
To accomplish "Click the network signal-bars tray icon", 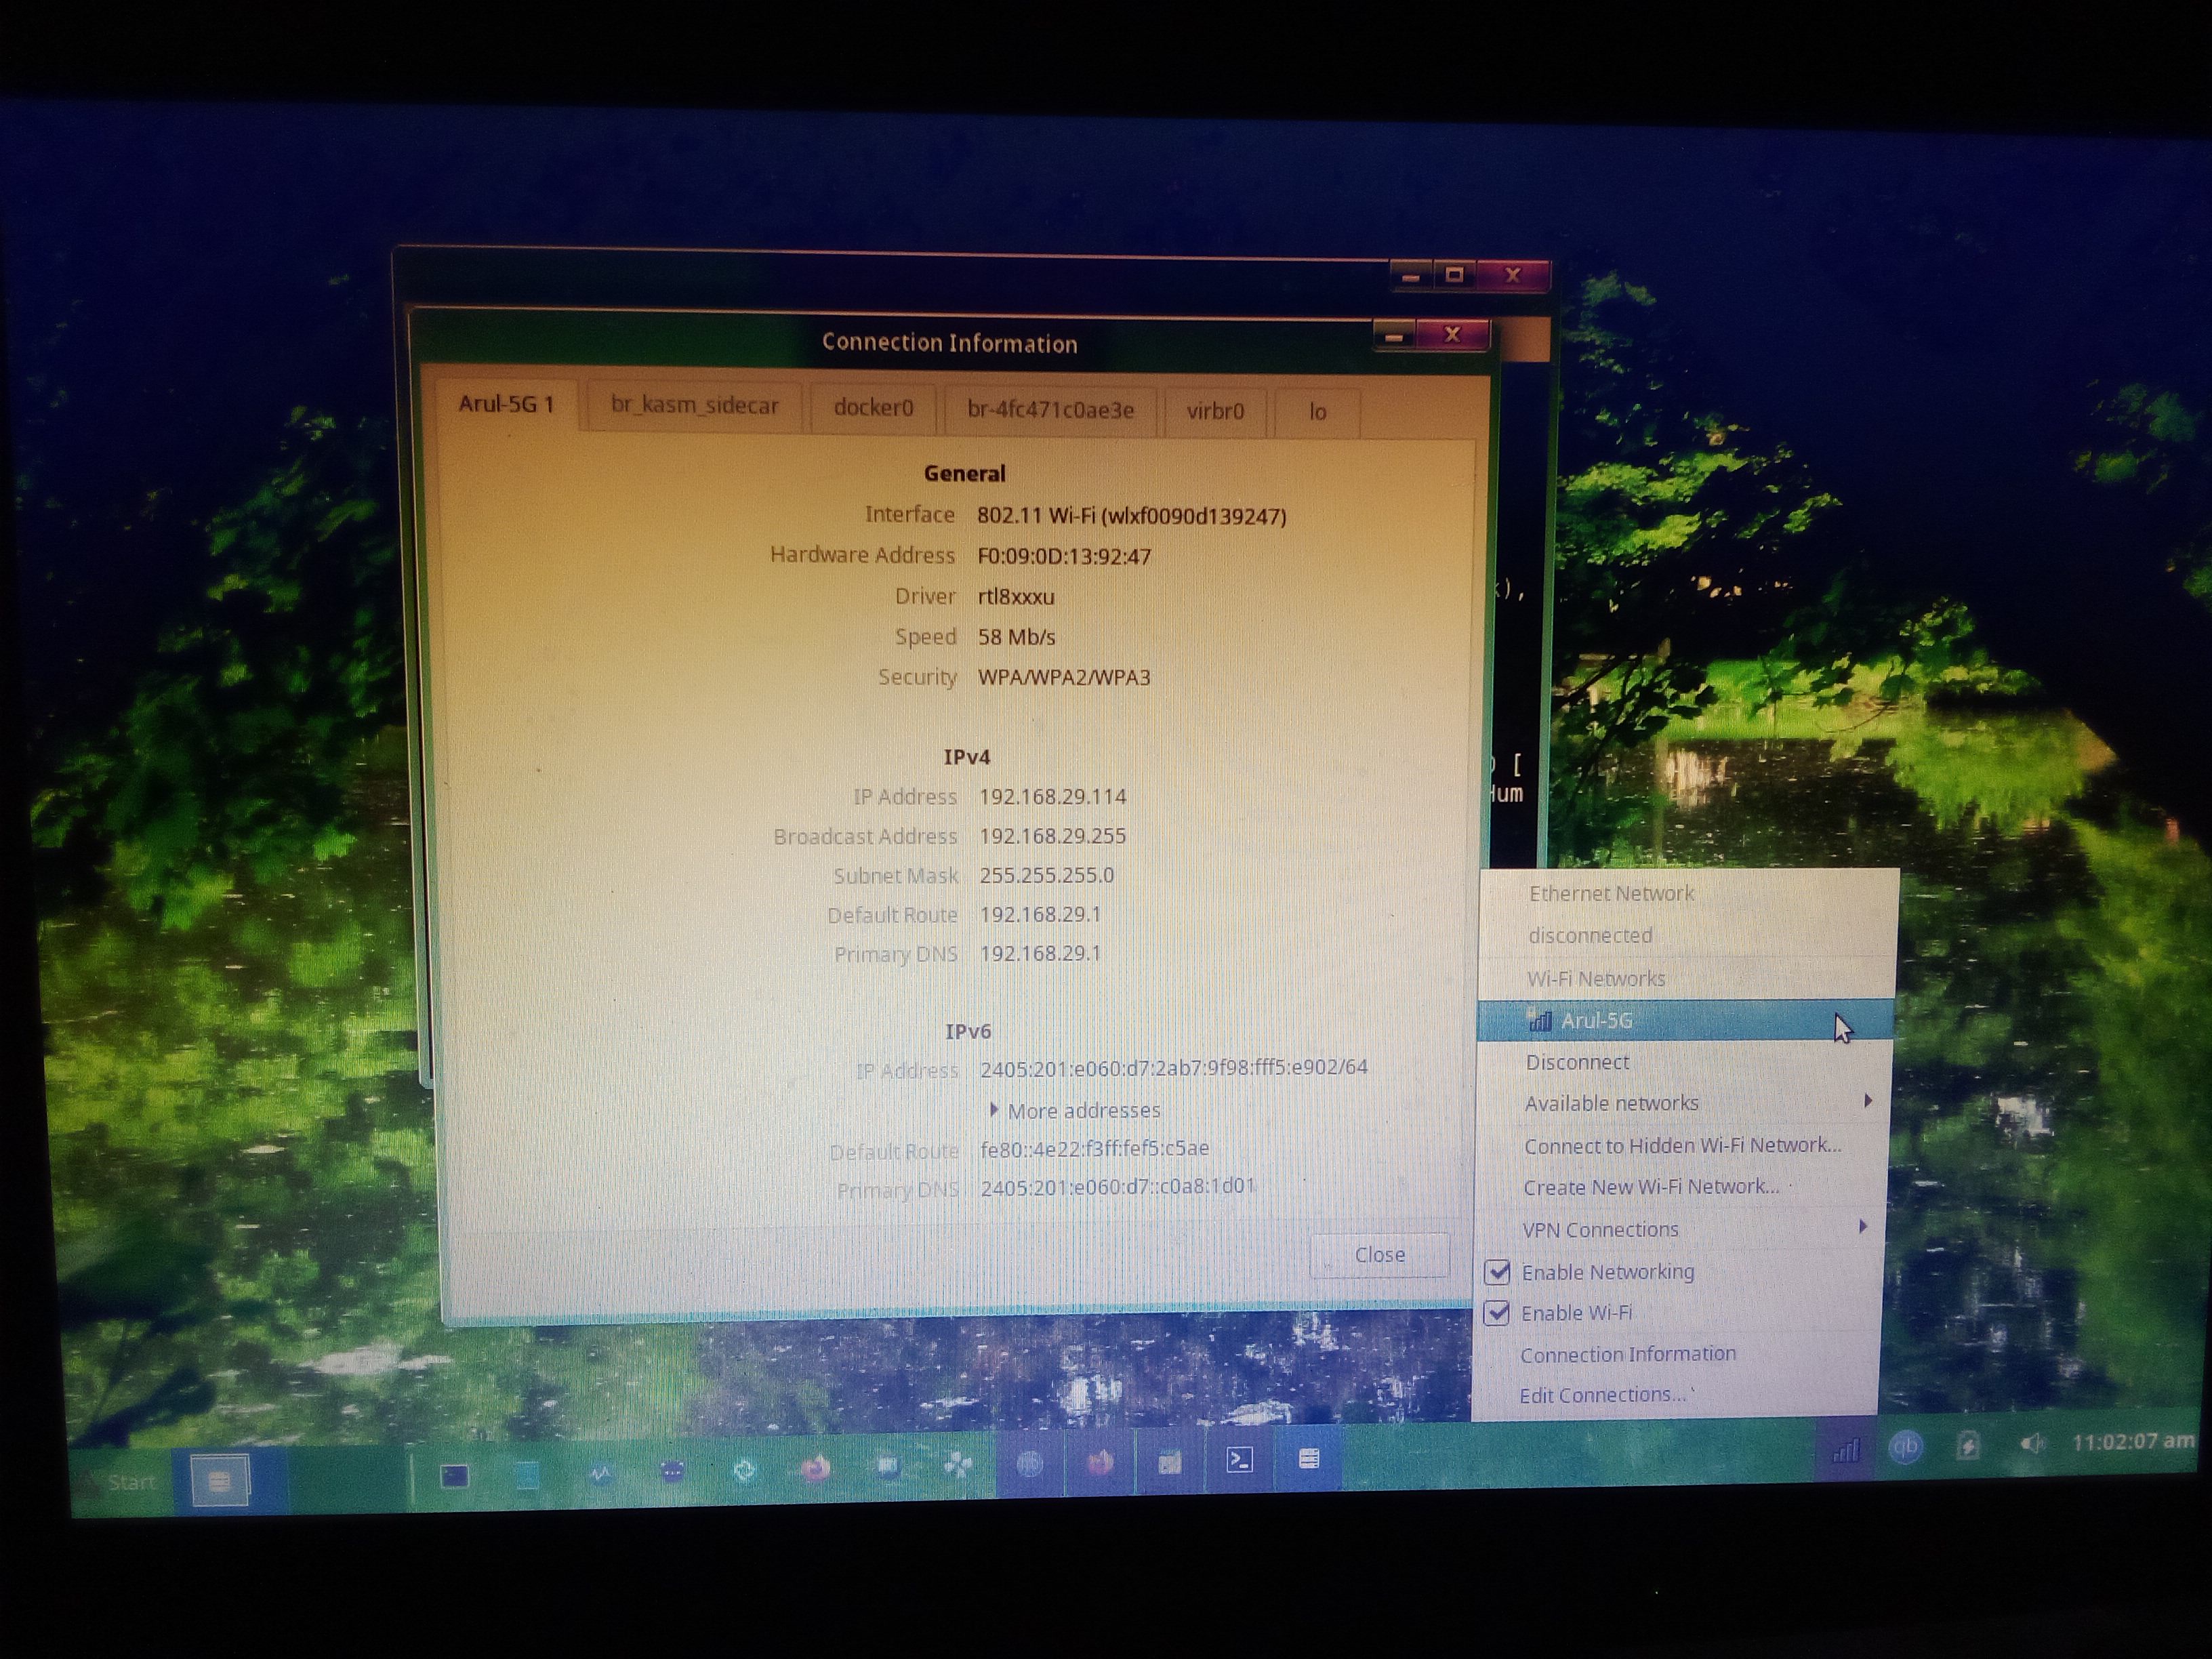I will coord(1845,1449).
